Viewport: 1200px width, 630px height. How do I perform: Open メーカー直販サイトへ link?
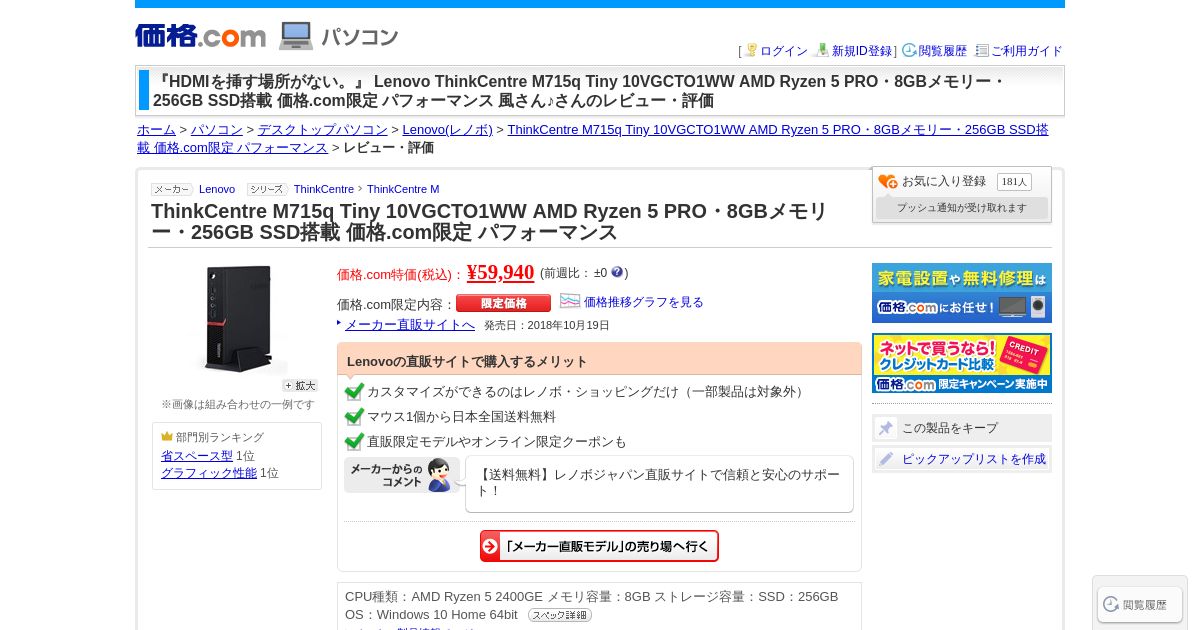coord(410,325)
